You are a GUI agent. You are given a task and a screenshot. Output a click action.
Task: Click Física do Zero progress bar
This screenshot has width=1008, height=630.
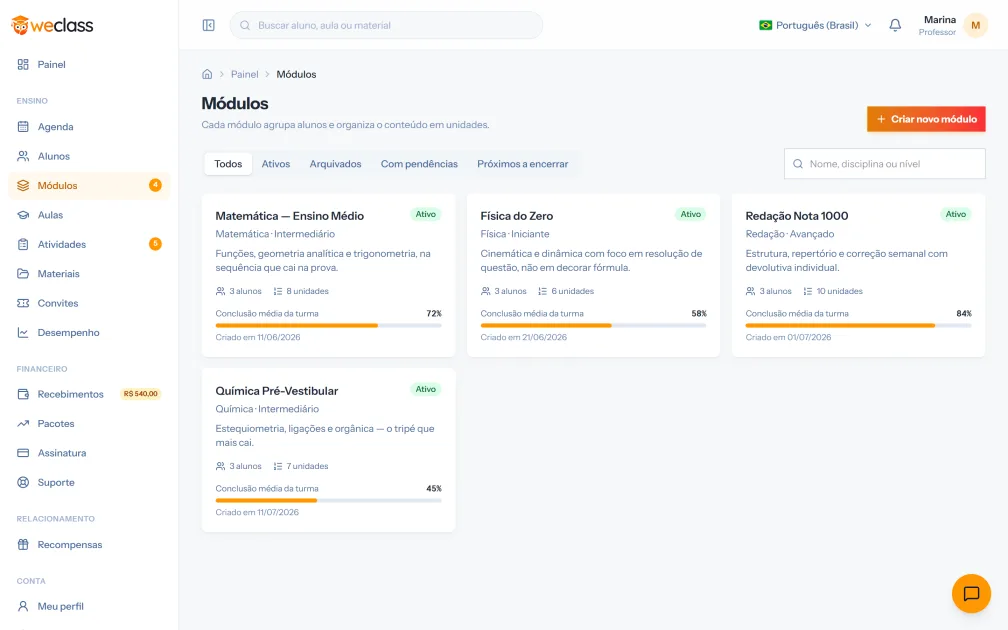pyautogui.click(x=593, y=325)
